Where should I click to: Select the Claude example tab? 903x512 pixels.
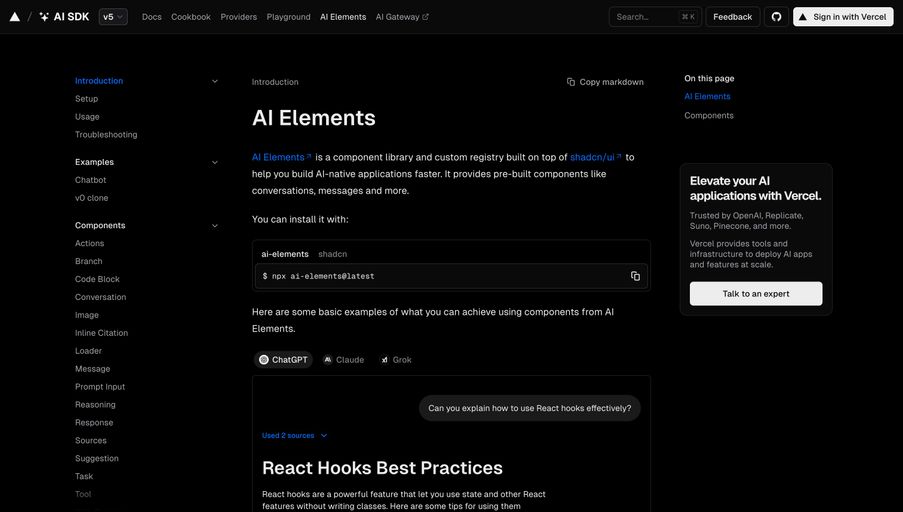point(344,360)
